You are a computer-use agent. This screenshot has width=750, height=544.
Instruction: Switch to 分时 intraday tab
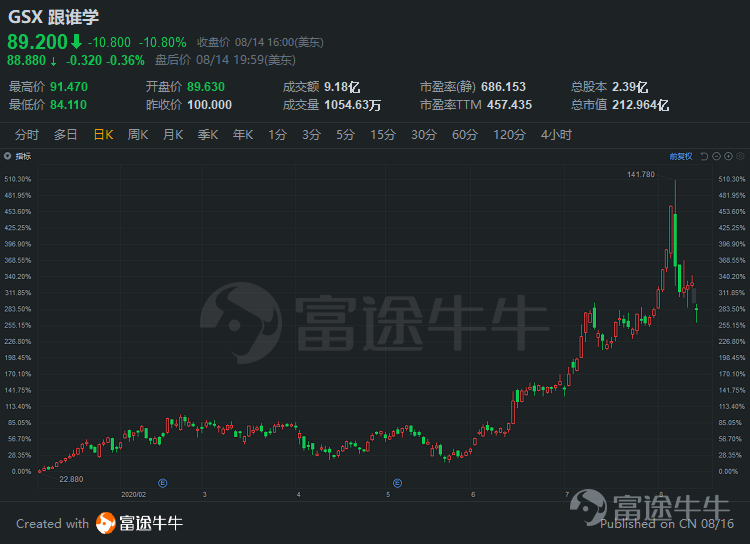(x=26, y=135)
